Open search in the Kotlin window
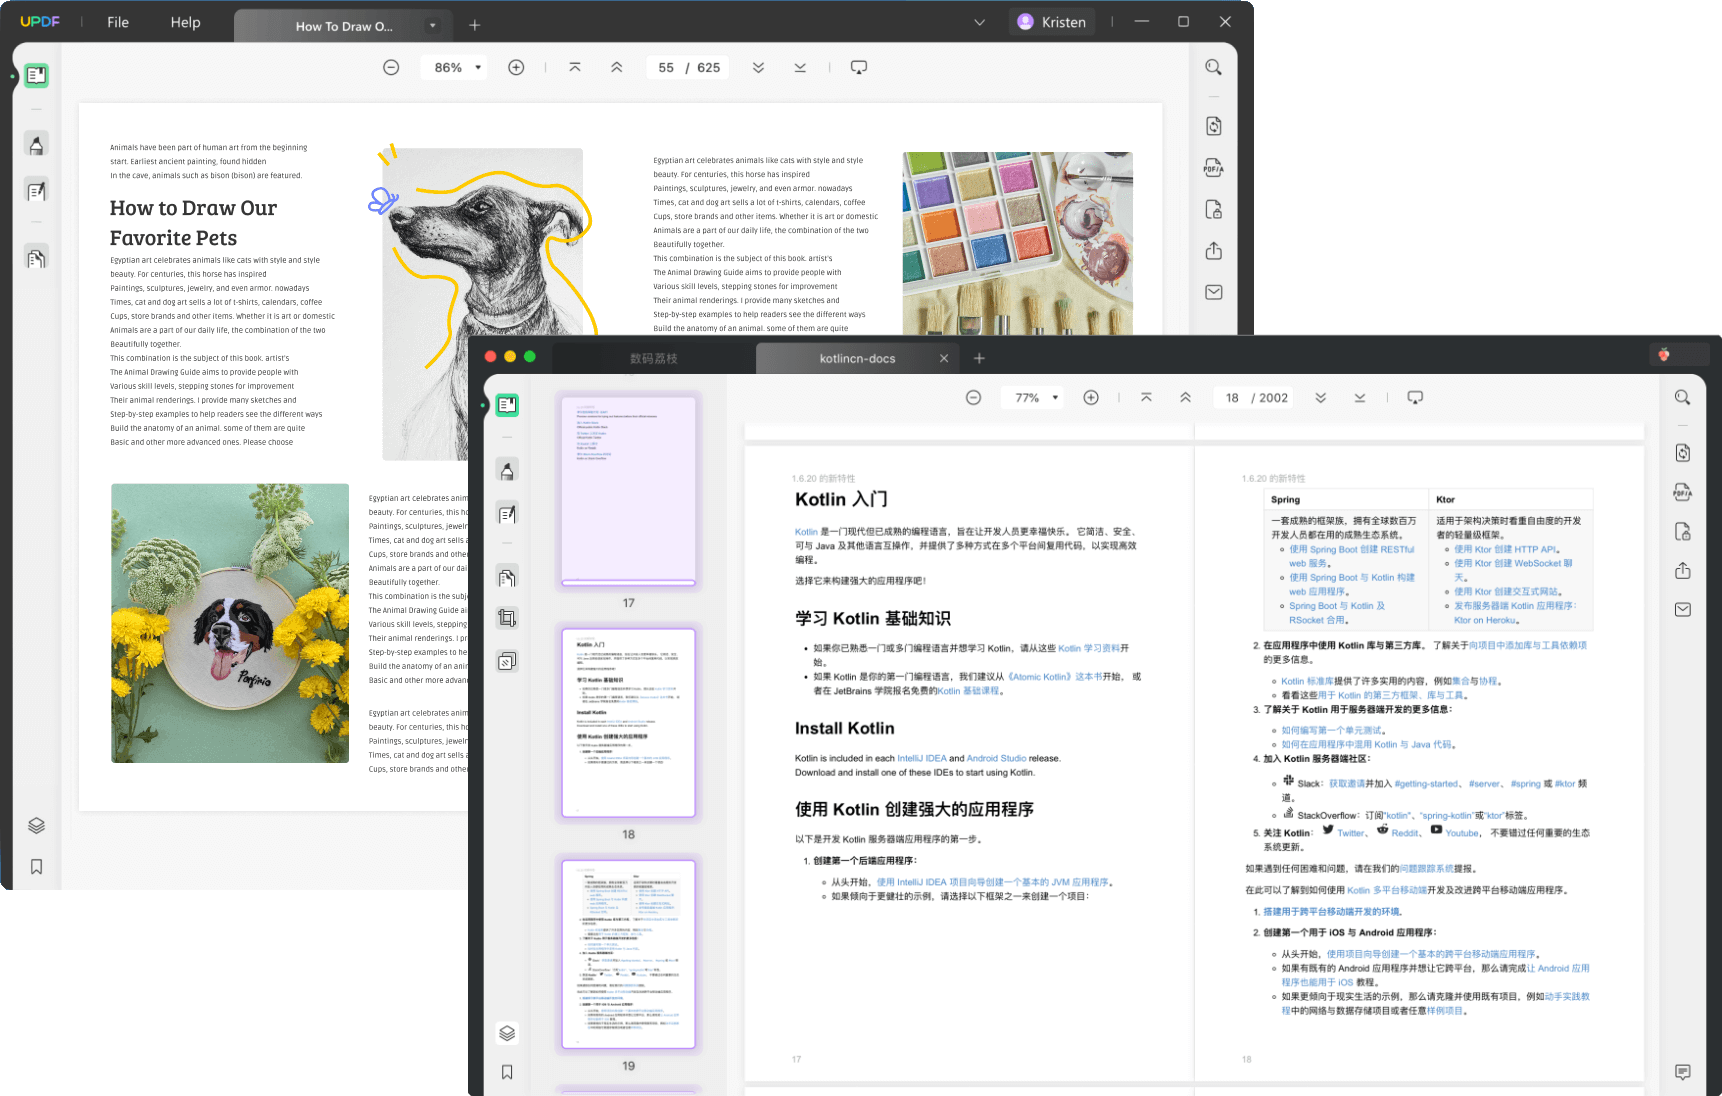This screenshot has height=1096, width=1722. click(x=1683, y=398)
